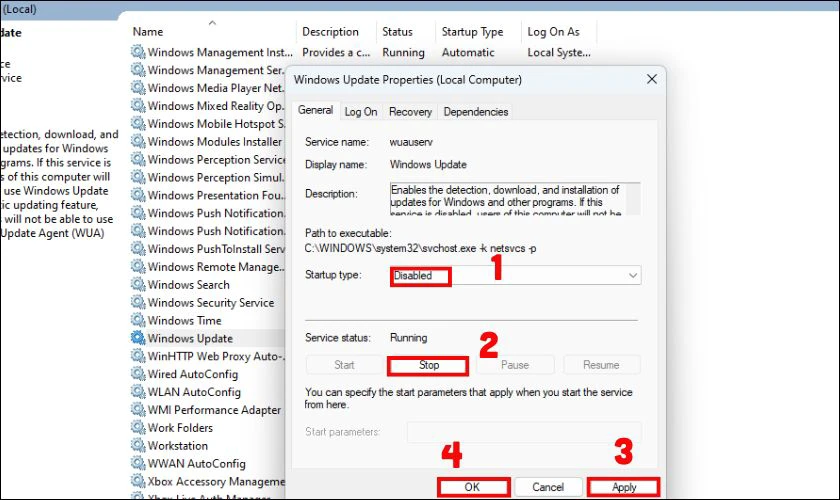The height and width of the screenshot is (500, 840).
Task: Click the greyed-out Start service button
Action: pyautogui.click(x=344, y=365)
